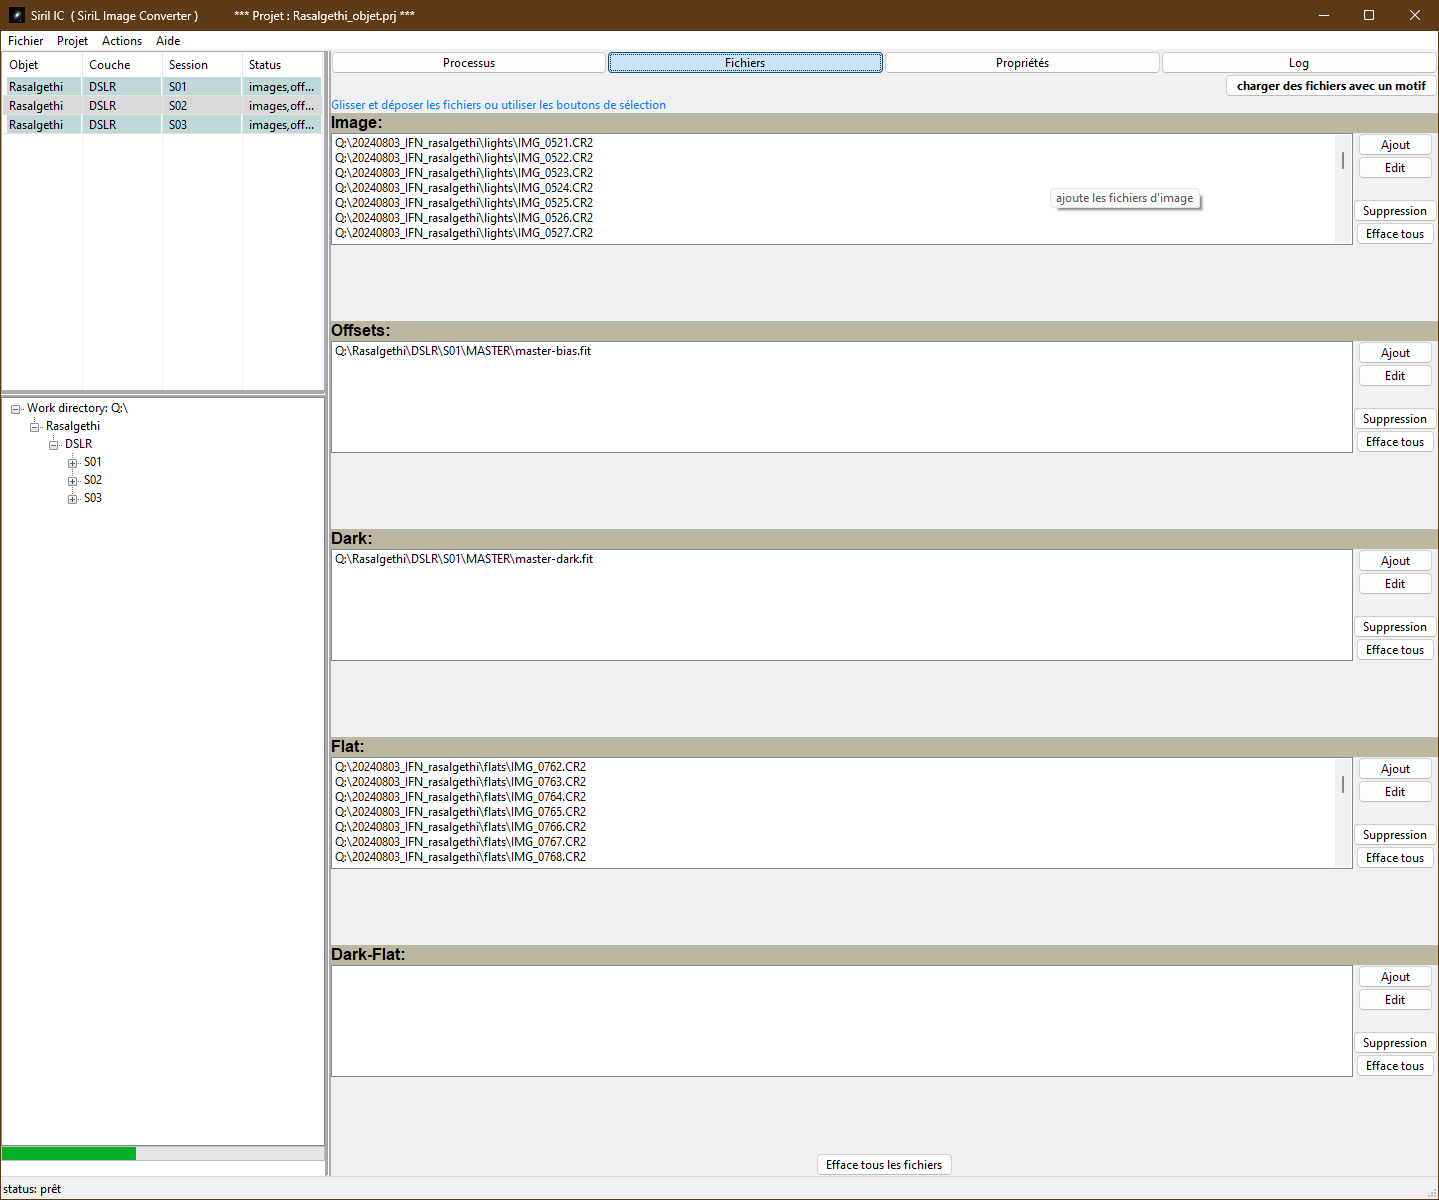Select the Fichiers tab
Image resolution: width=1439 pixels, height=1200 pixels.
tap(745, 63)
